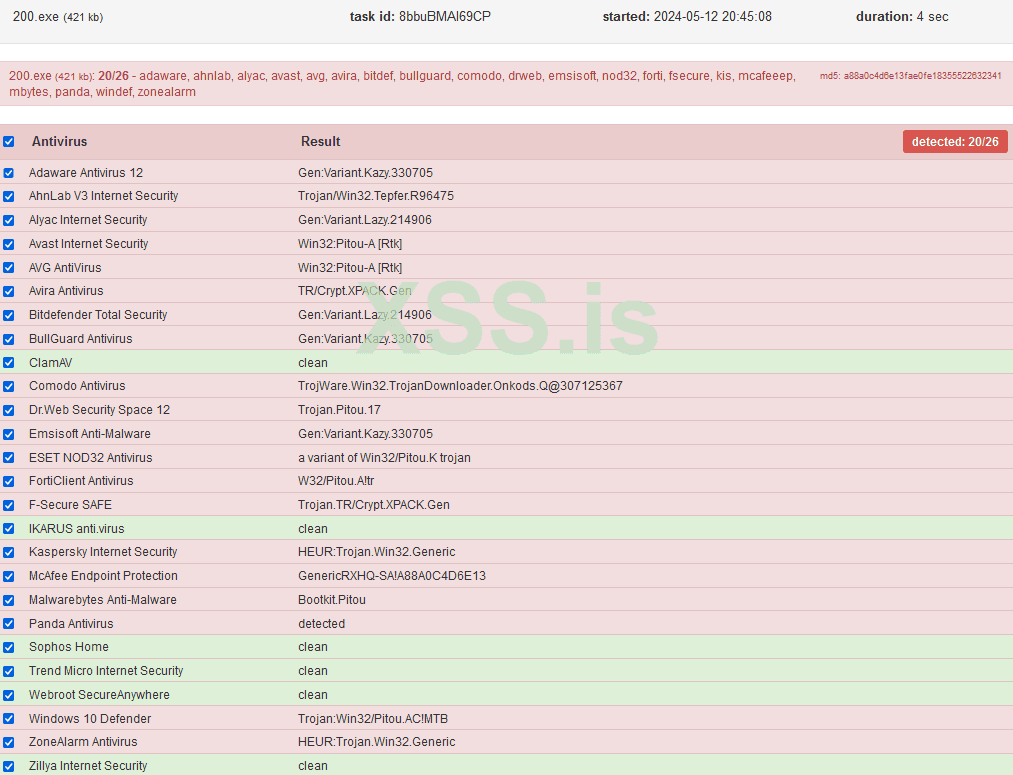Click the red detected: 20/26 badge
The height and width of the screenshot is (775, 1013).
click(x=955, y=141)
